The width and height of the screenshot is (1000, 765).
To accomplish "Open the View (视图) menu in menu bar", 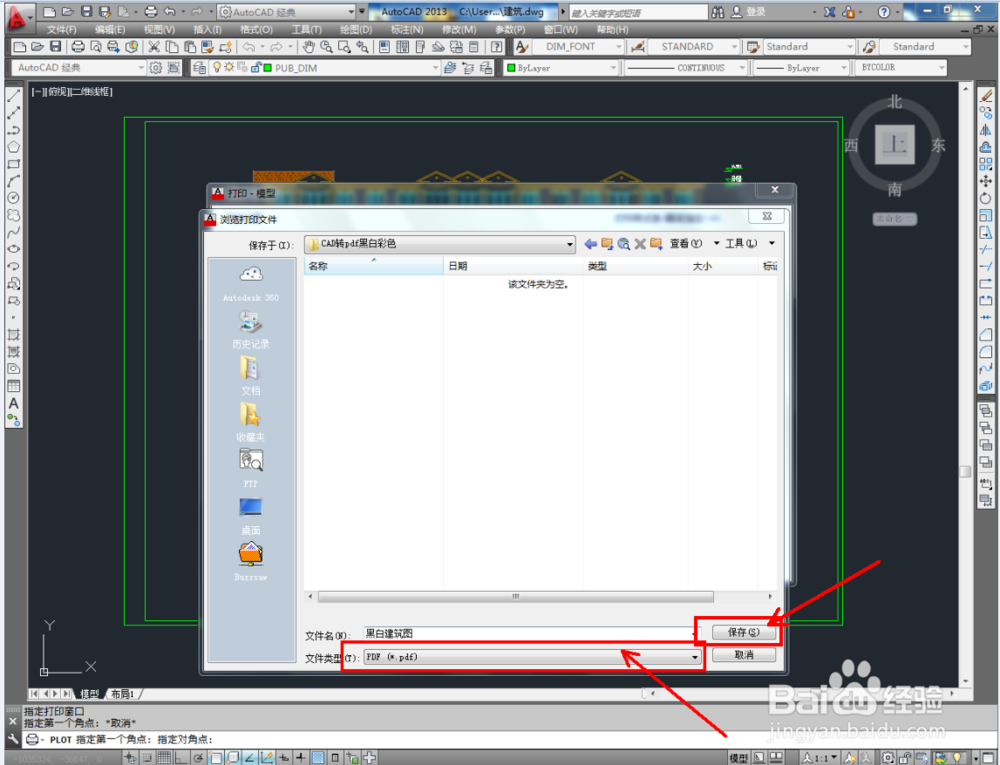I will (x=159, y=29).
